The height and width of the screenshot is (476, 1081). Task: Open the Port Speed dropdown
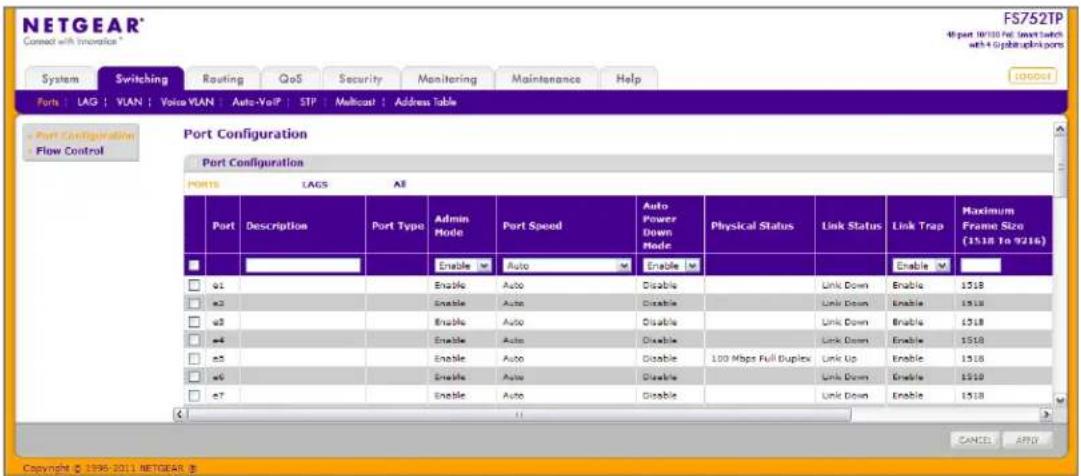pos(567,265)
